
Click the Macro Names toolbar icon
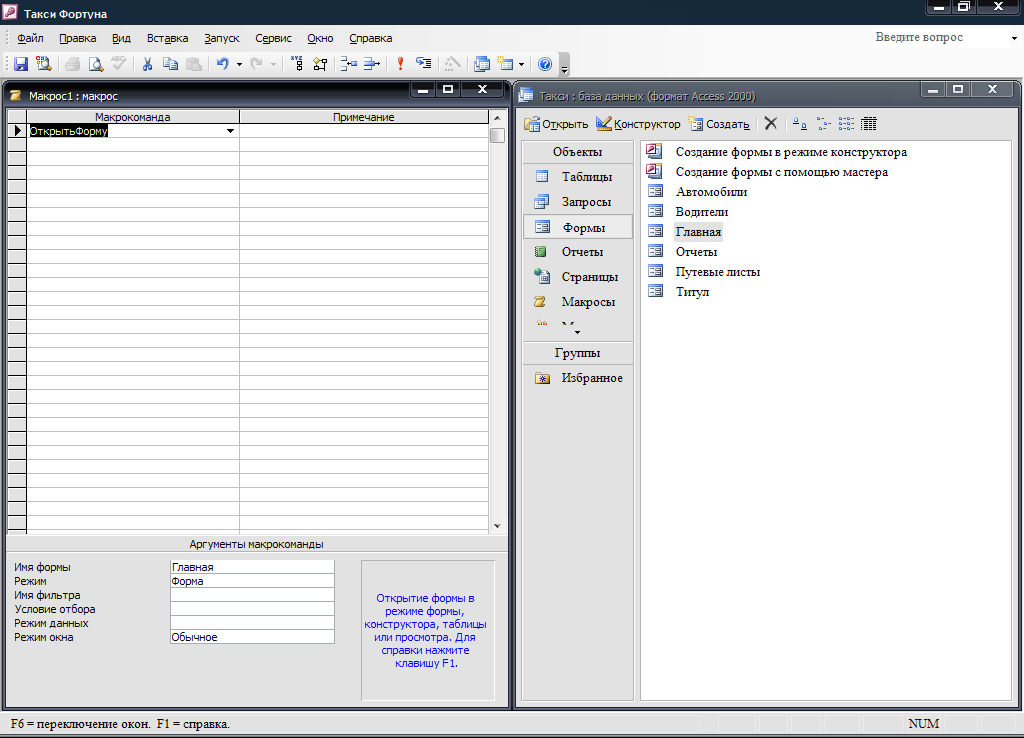(x=297, y=64)
